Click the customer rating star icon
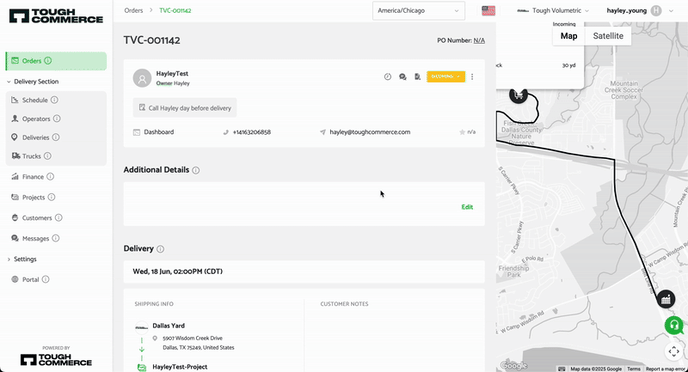 click(462, 132)
